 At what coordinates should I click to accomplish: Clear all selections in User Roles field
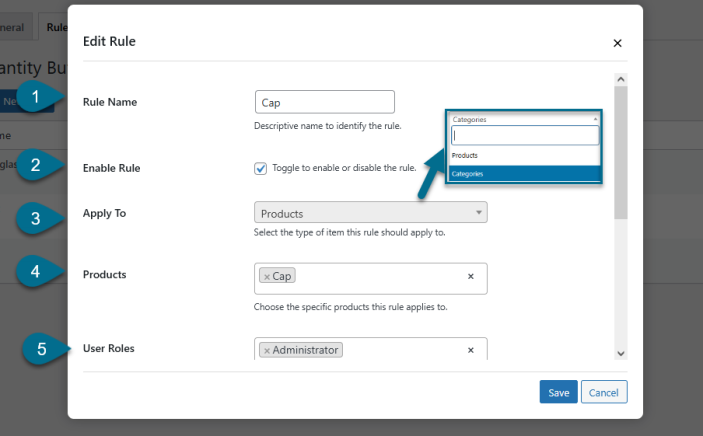470,350
